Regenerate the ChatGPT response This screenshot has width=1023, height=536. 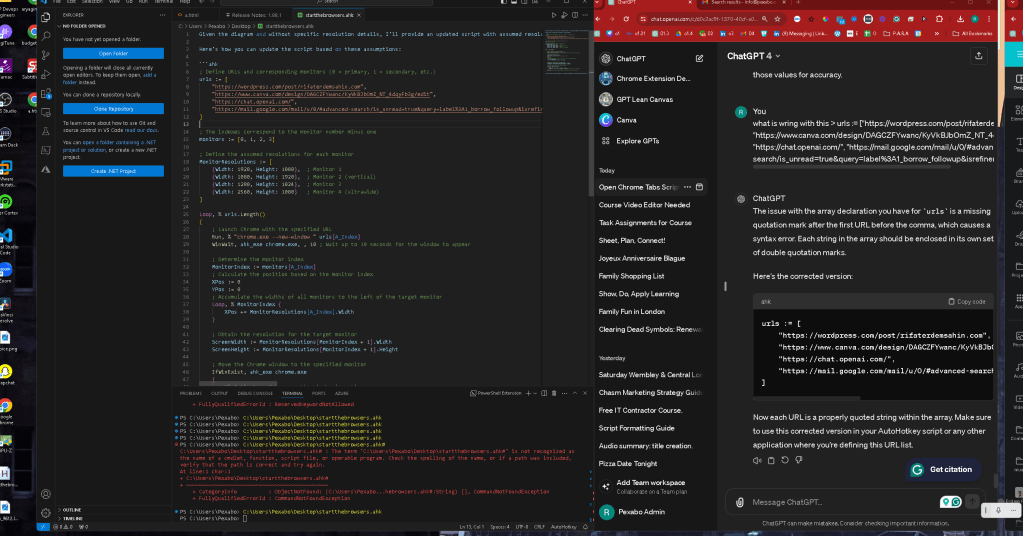pyautogui.click(x=785, y=460)
